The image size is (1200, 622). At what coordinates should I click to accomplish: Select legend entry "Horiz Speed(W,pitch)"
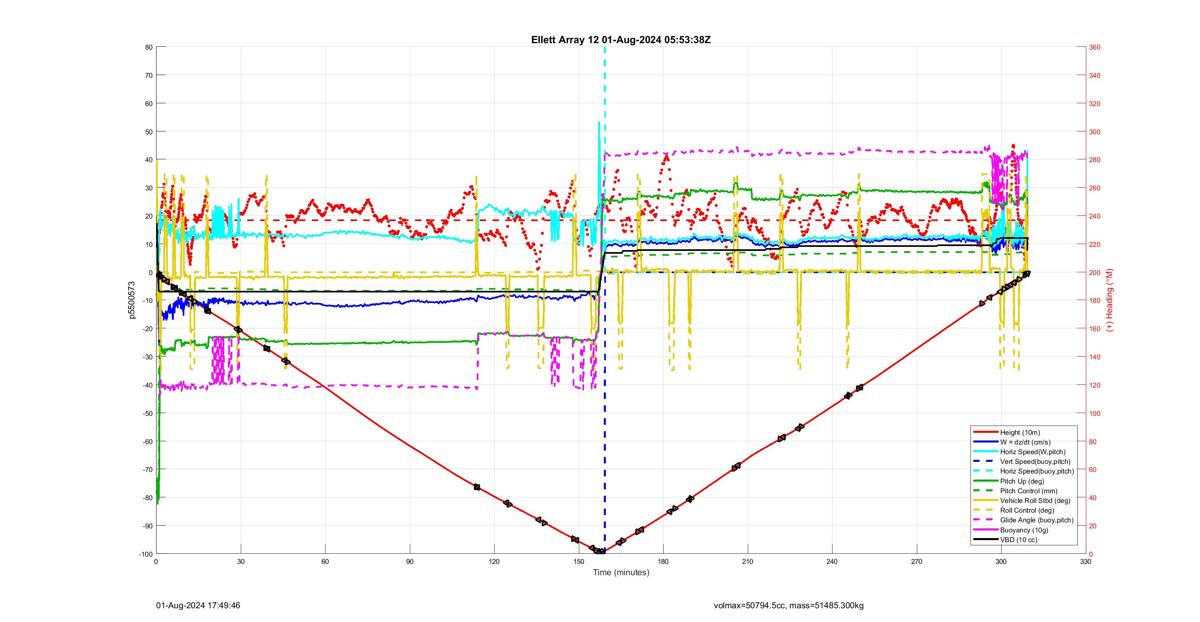point(1035,451)
